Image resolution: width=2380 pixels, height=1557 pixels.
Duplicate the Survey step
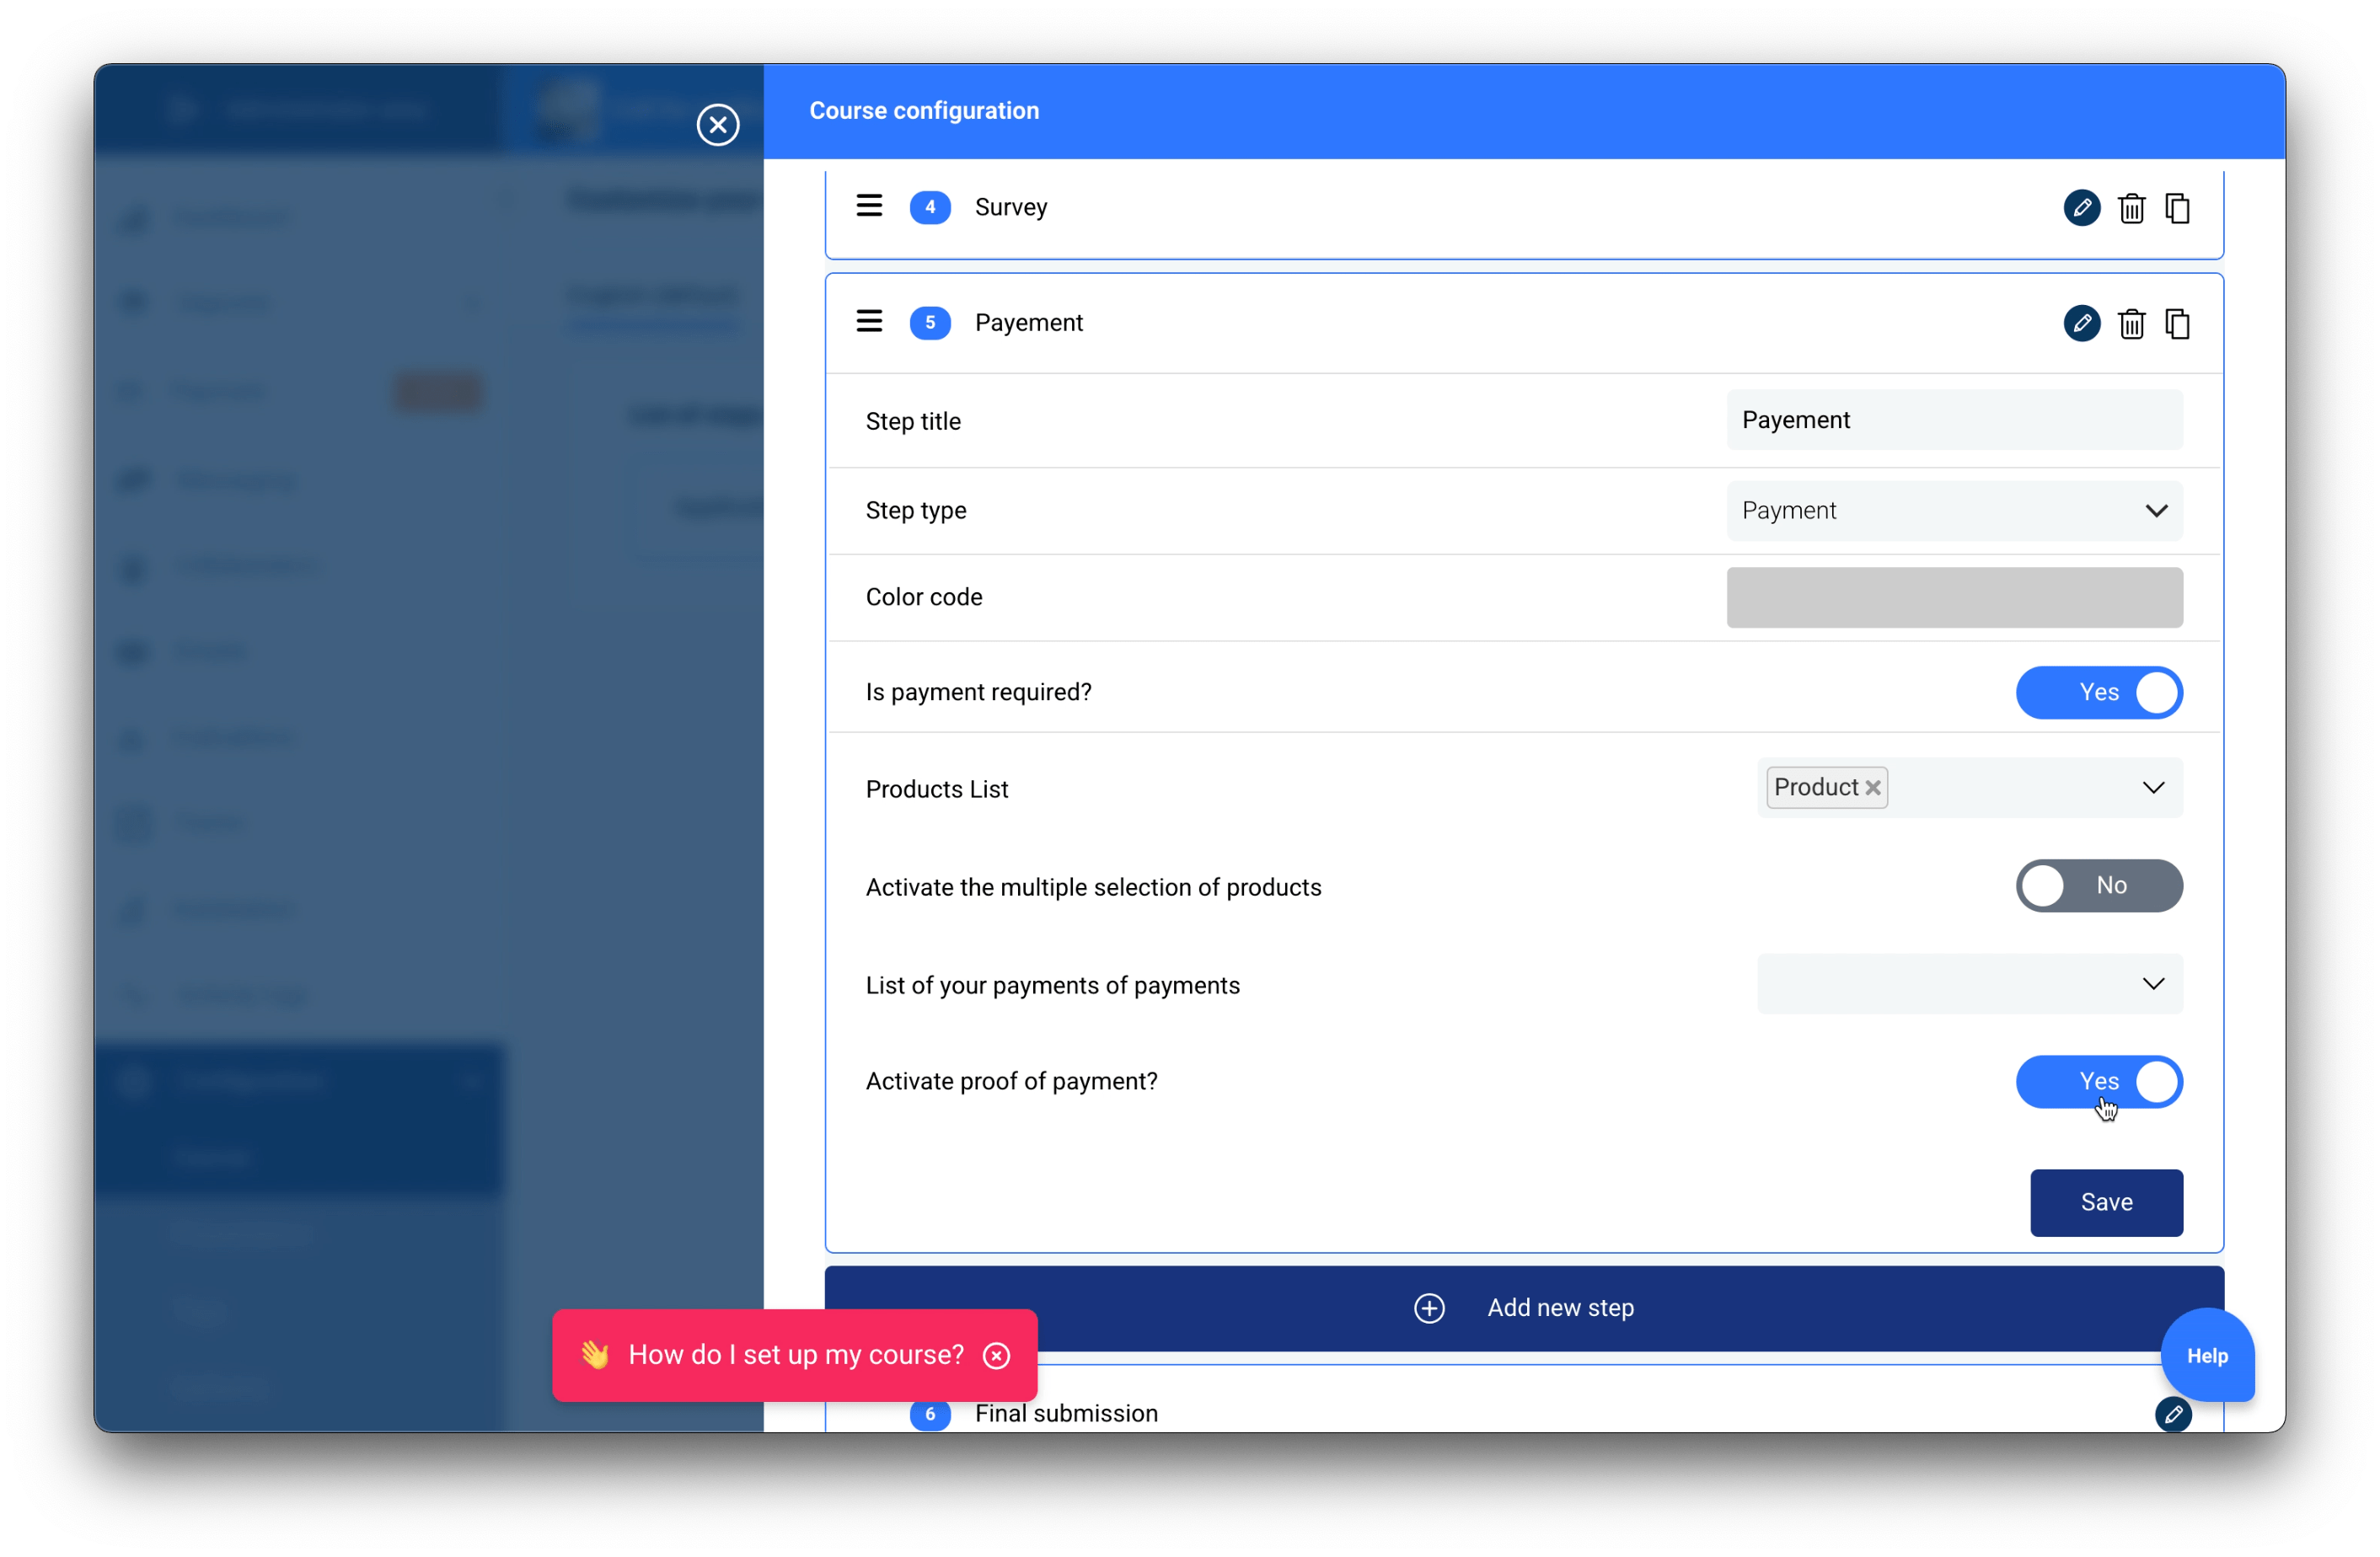click(x=2177, y=208)
